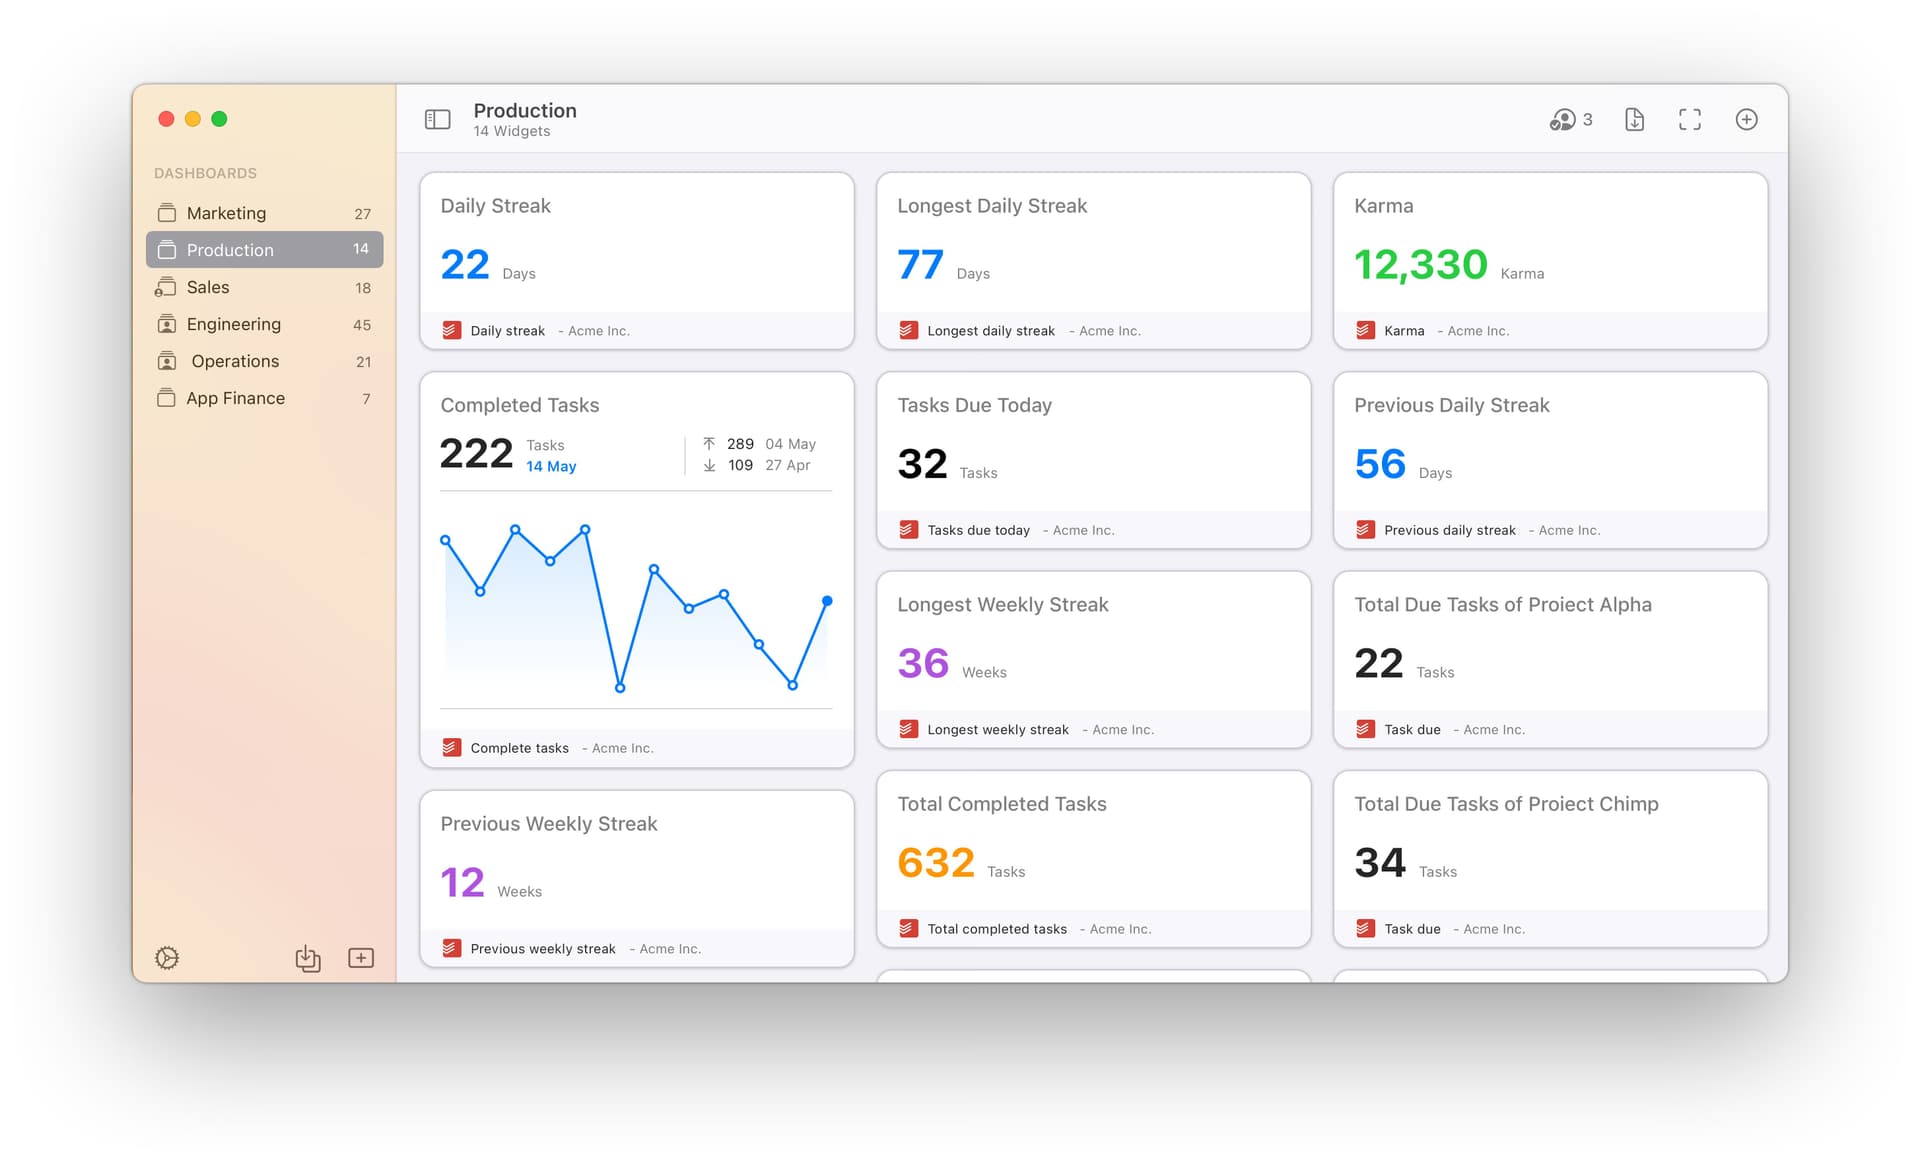Viewport: 1920px width, 1162px height.
Task: Click Todoist icon beside Longest weekly streak
Action: point(908,729)
